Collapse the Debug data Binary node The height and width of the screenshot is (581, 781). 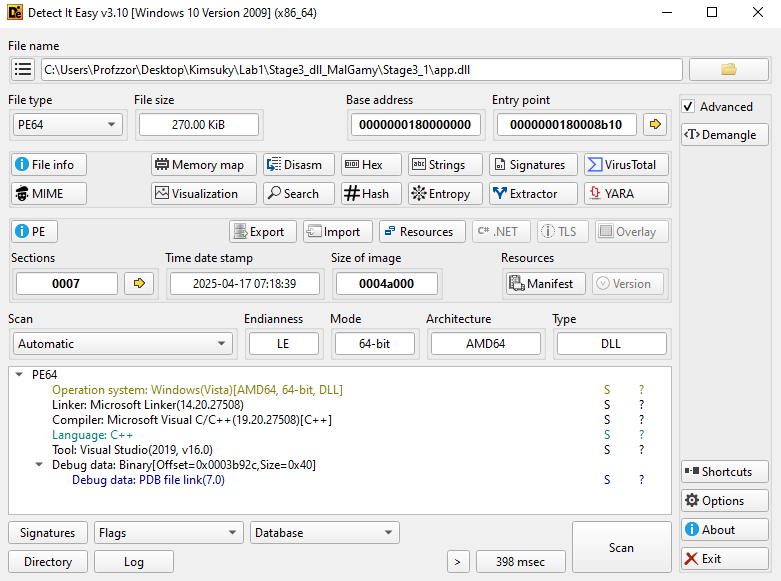[39, 464]
